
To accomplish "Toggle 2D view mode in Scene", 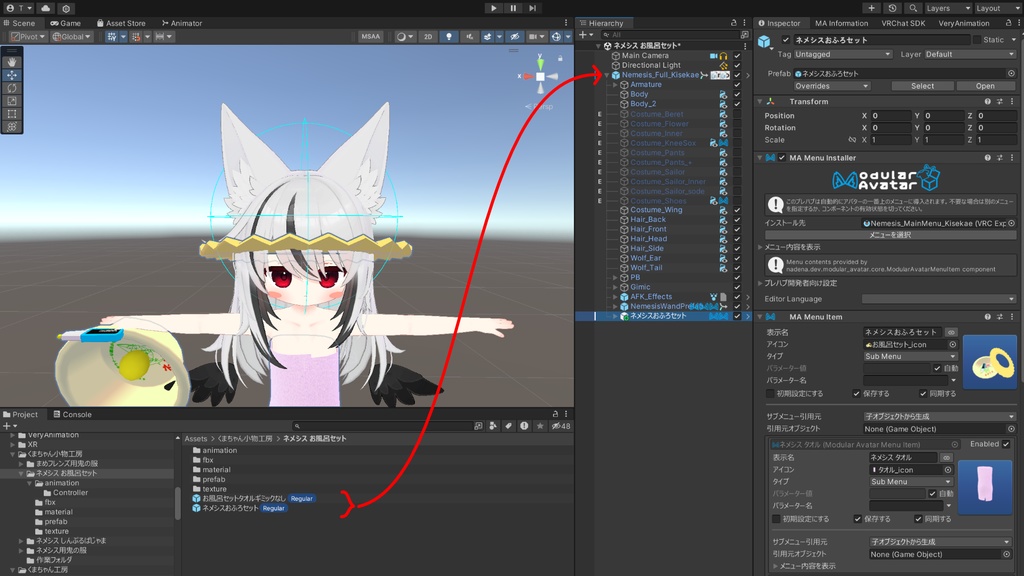I will click(x=427, y=37).
